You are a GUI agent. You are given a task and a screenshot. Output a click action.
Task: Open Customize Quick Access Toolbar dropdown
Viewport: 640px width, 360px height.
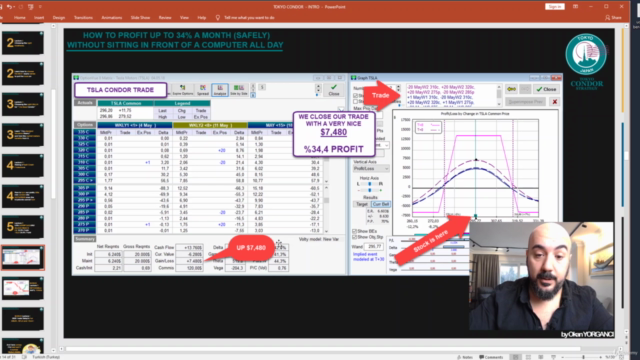click(x=40, y=7)
